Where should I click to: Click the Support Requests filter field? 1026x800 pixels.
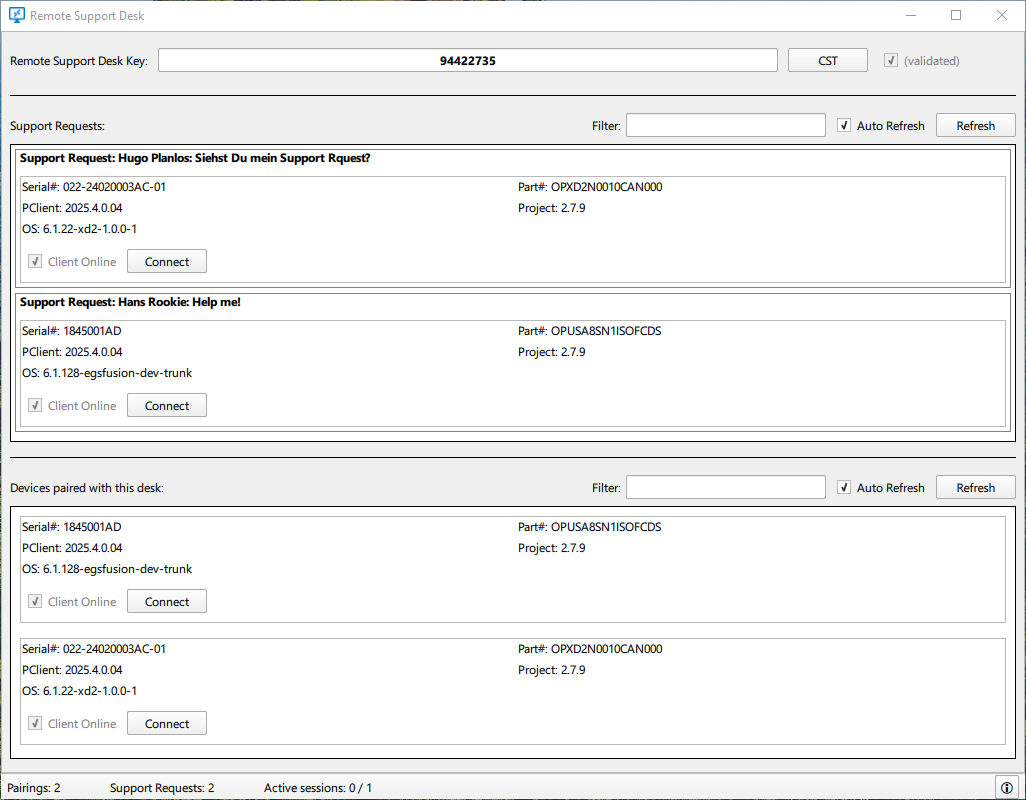pyautogui.click(x=726, y=126)
